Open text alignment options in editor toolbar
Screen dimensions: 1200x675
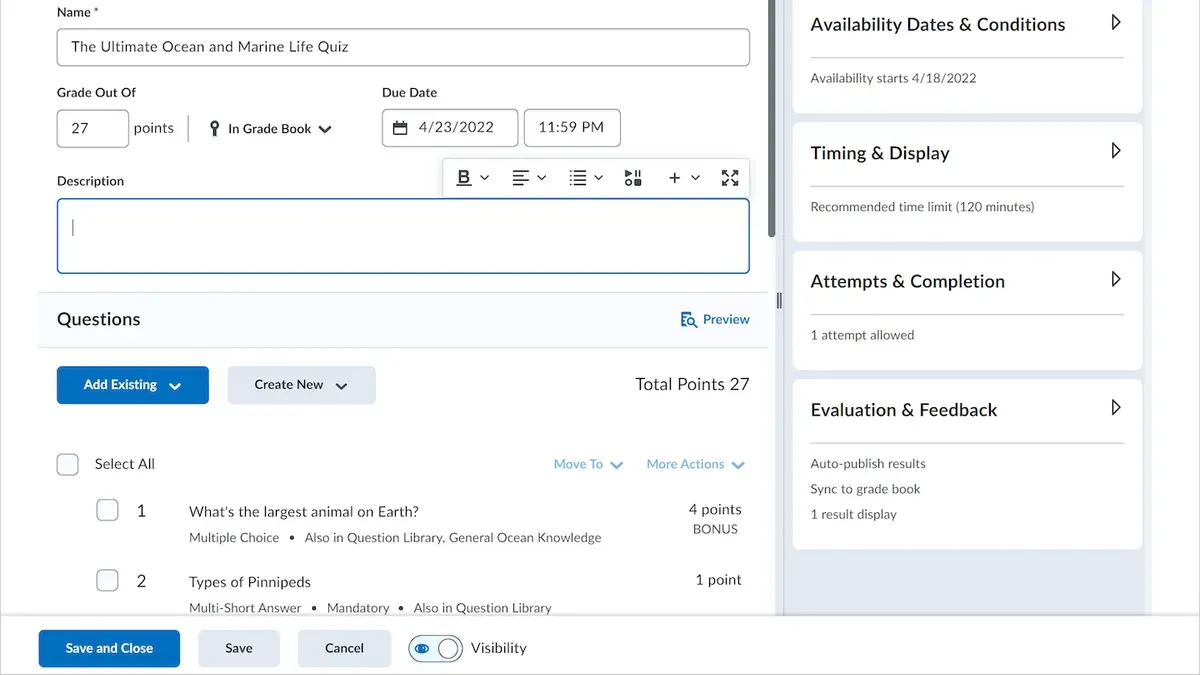click(x=529, y=178)
